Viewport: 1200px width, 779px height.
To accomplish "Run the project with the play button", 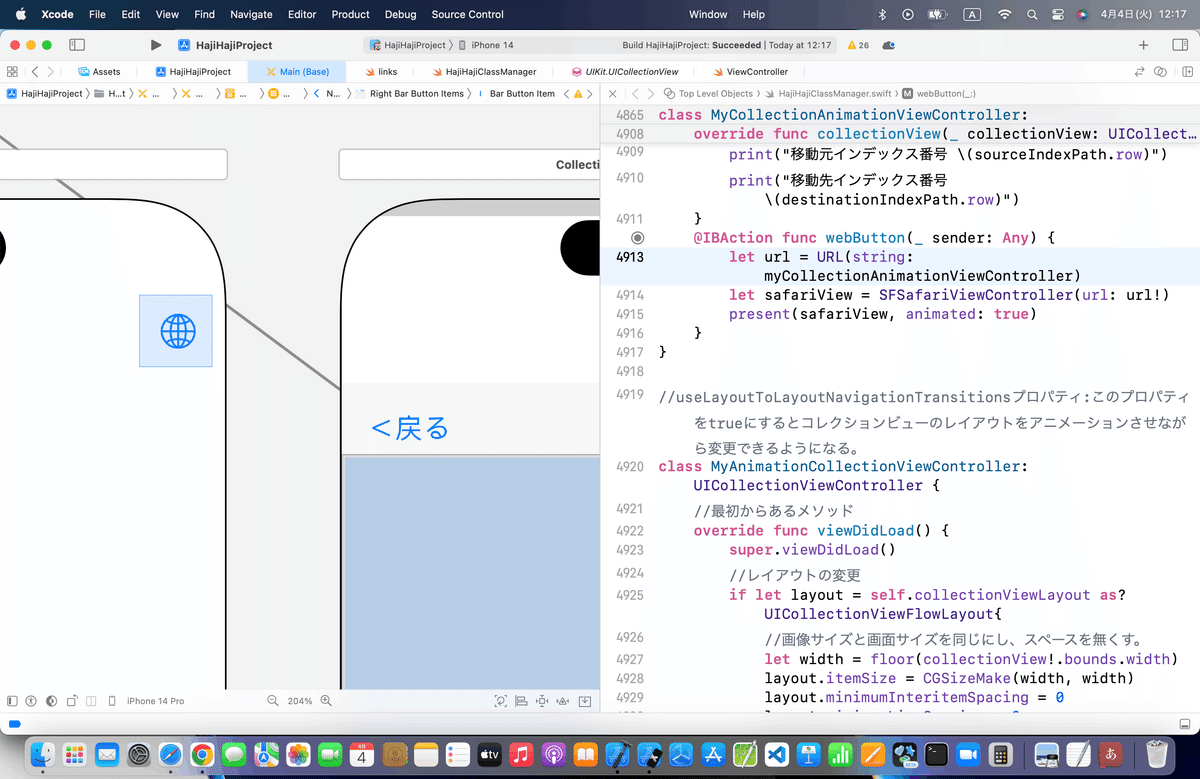I will pos(155,45).
